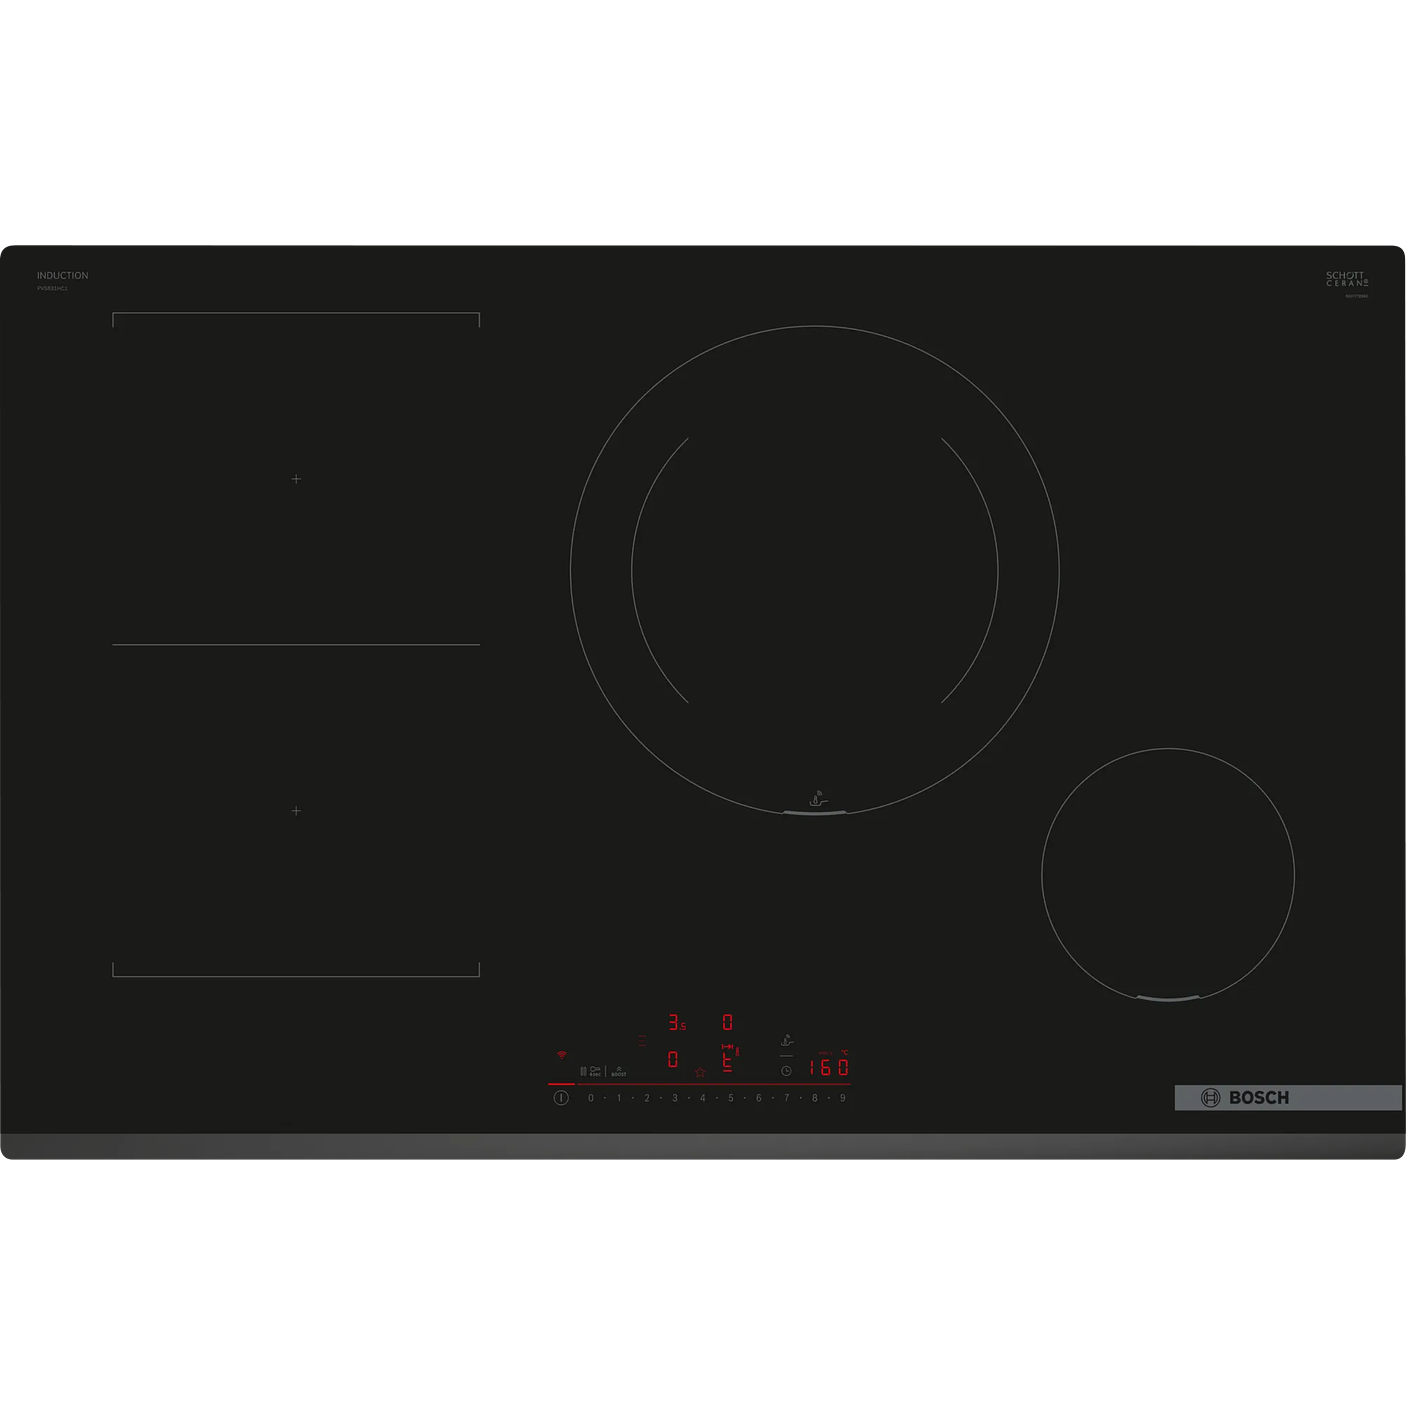Image resolution: width=1406 pixels, height=1406 pixels.
Task: Select the frying sensor pan icon
Action: (x=787, y=1041)
